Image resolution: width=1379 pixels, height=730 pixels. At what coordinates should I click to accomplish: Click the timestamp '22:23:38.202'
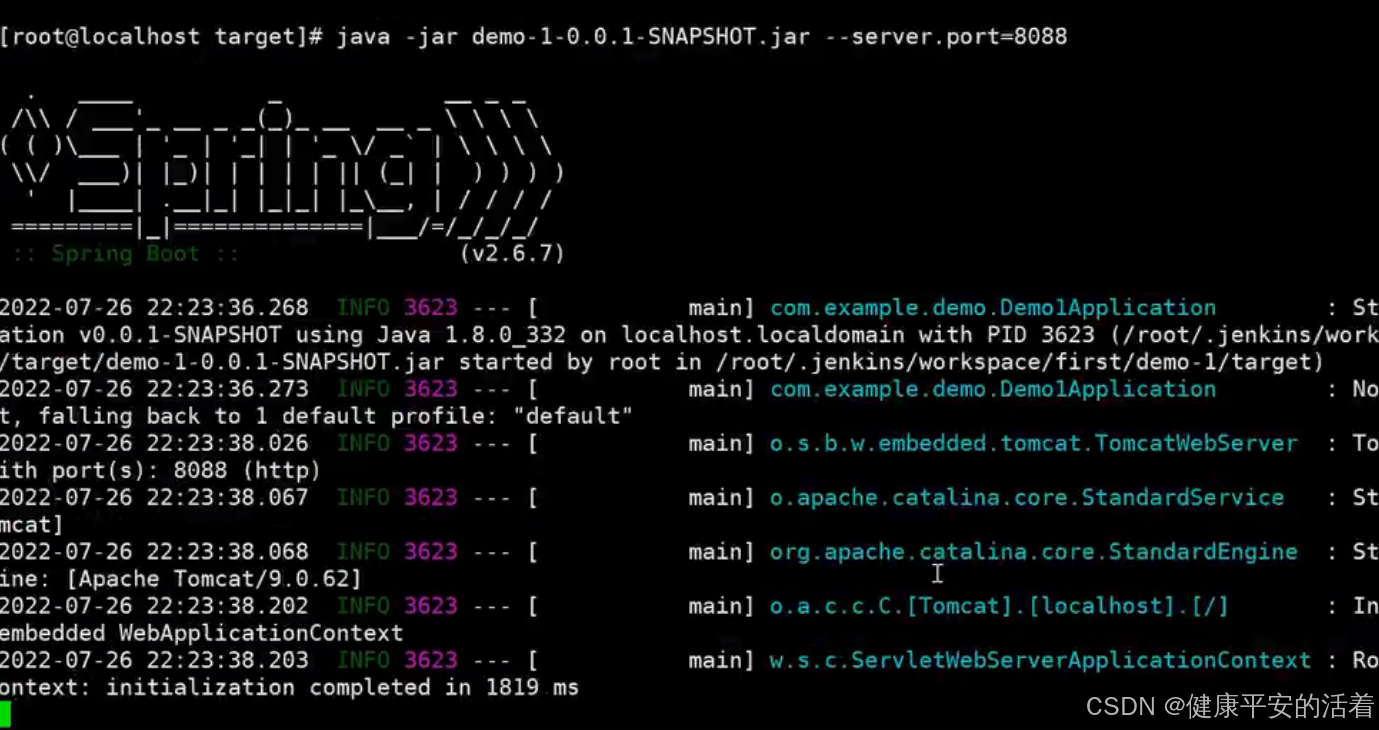(x=228, y=605)
